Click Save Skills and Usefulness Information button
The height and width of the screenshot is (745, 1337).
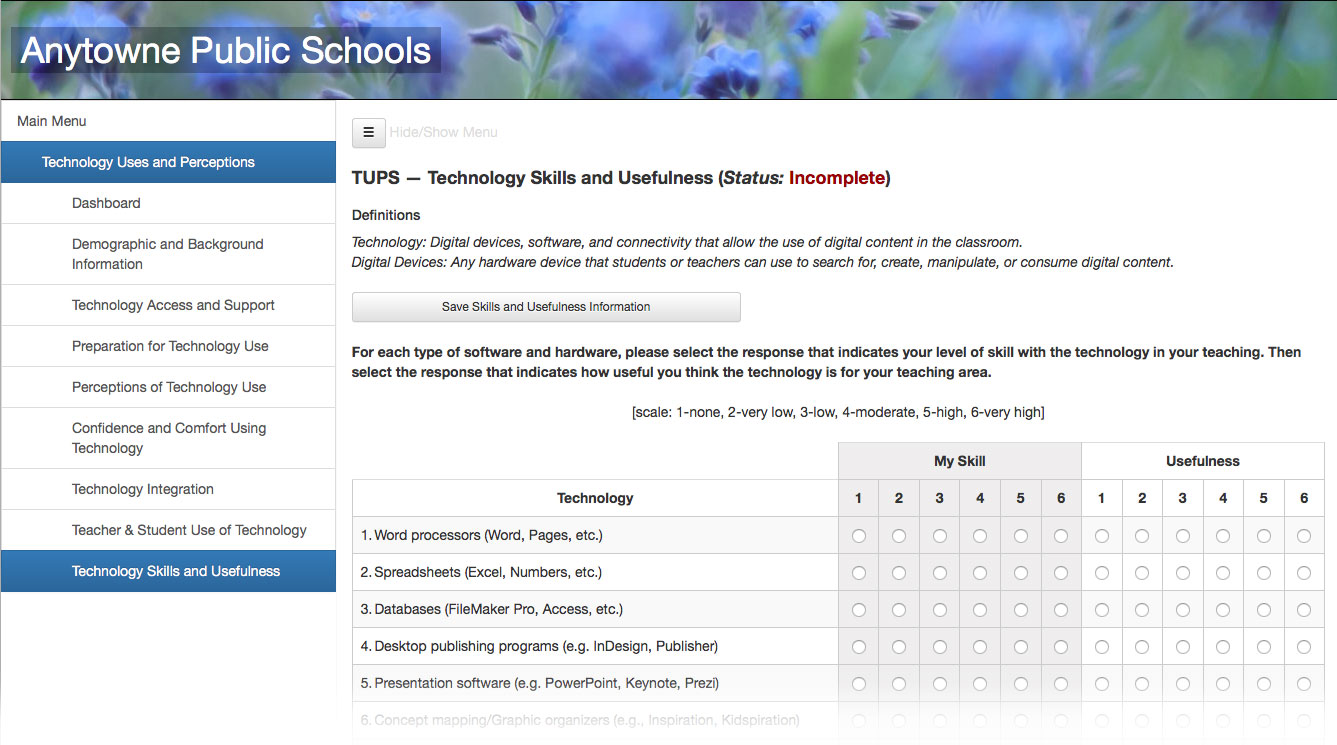tap(546, 307)
